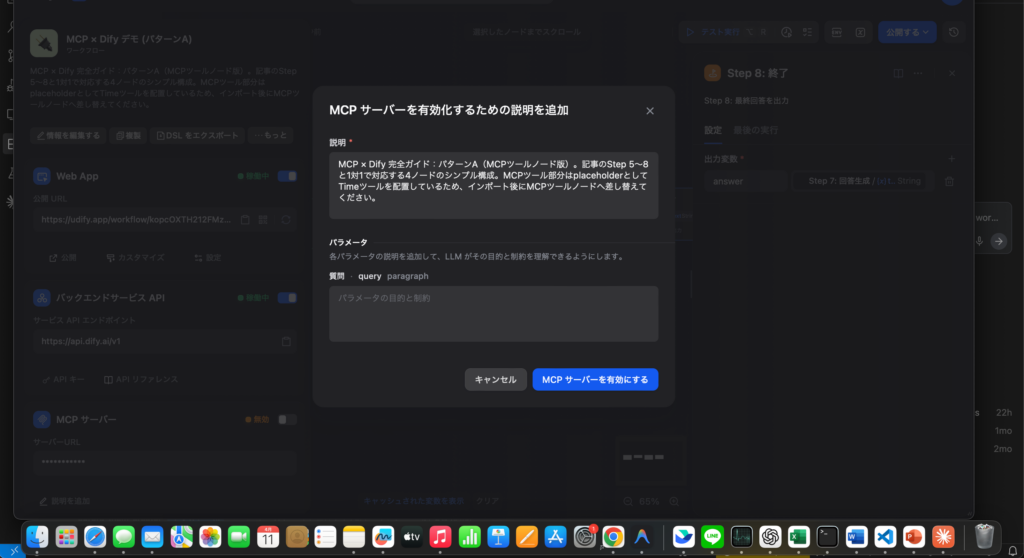Show QR code for Web App URL
This screenshot has height=558, width=1024.
point(263,220)
